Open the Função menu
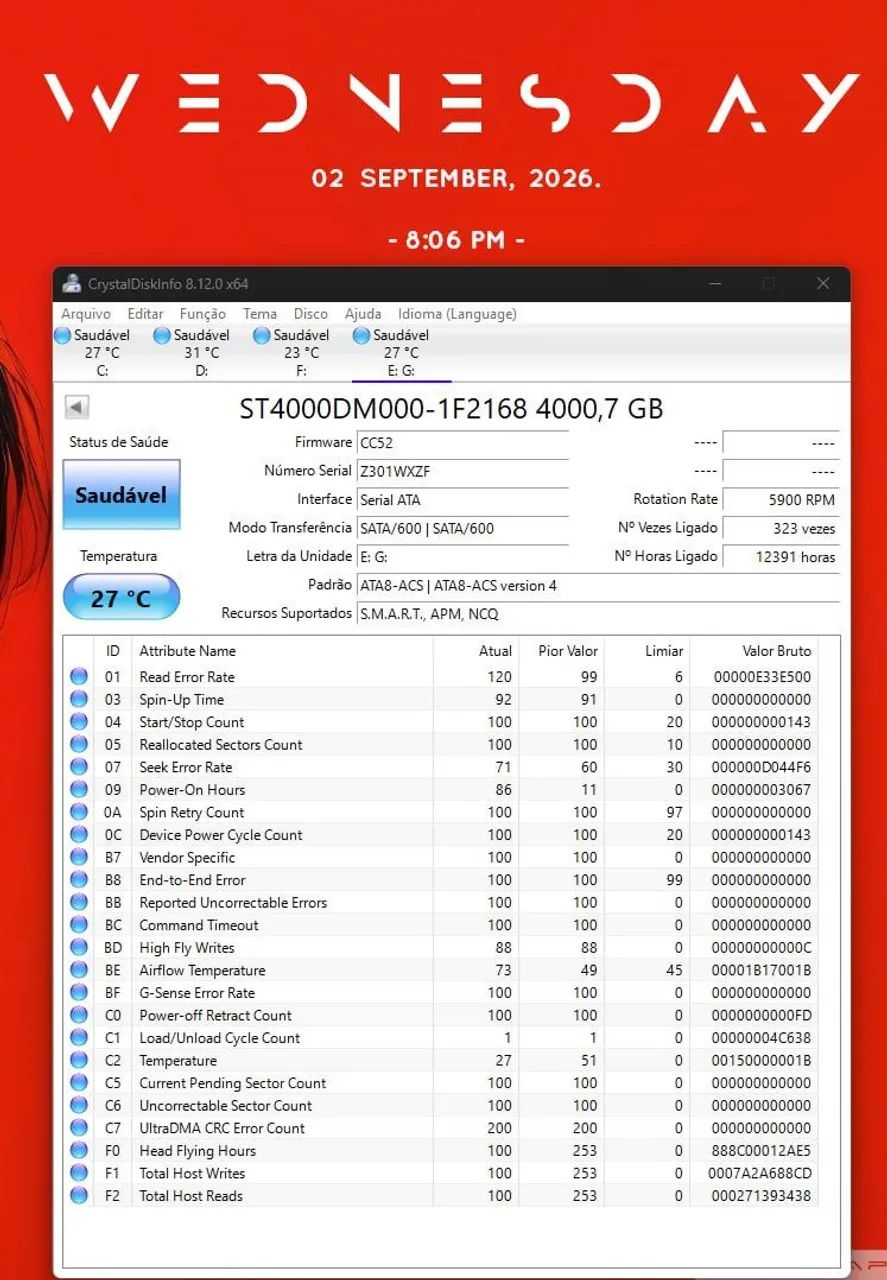The height and width of the screenshot is (1280, 887). [x=203, y=314]
